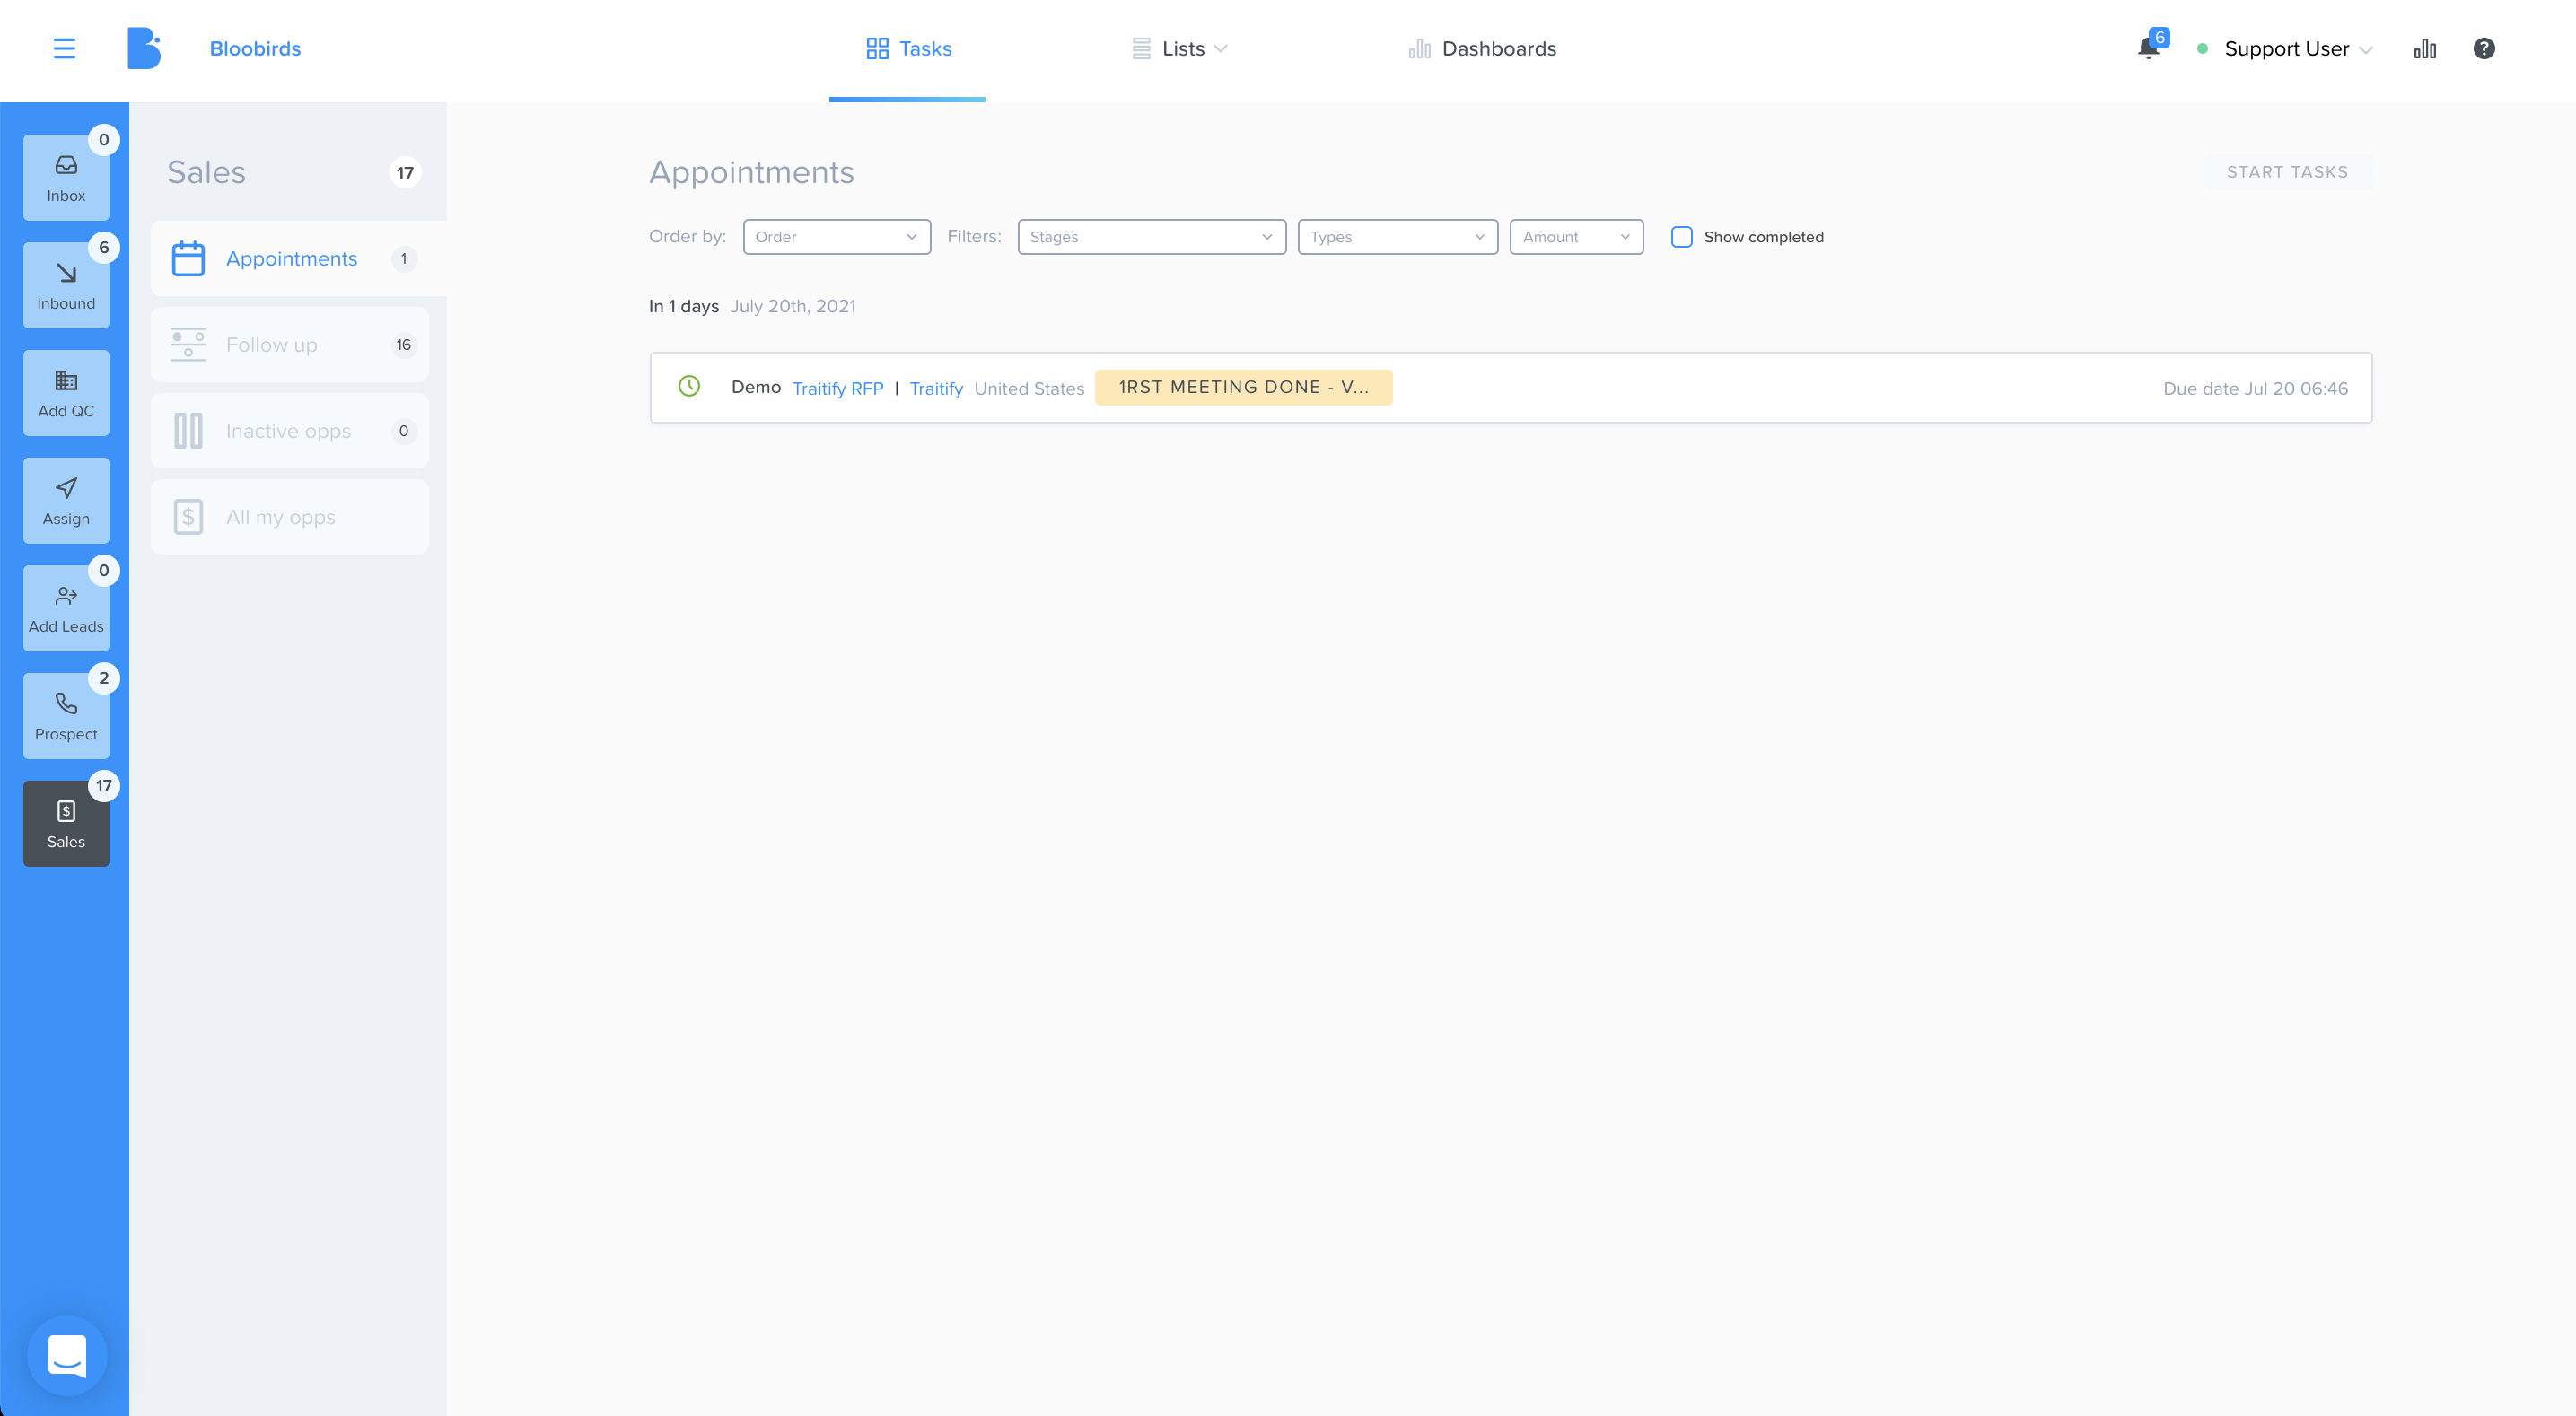Click the Lists stacked-lines icon
Image resolution: width=2576 pixels, height=1416 pixels.
(x=1141, y=48)
